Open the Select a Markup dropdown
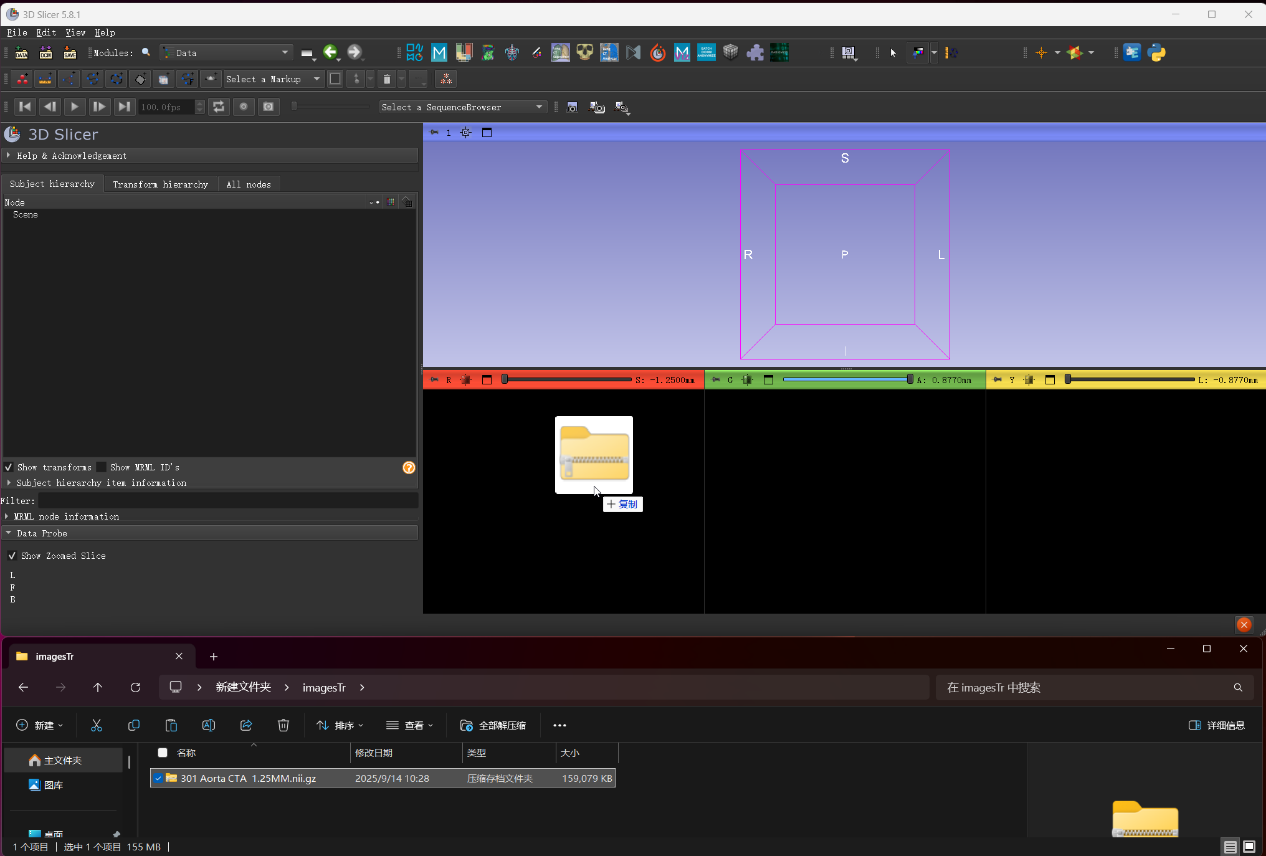This screenshot has height=856, width=1266. pos(273,79)
